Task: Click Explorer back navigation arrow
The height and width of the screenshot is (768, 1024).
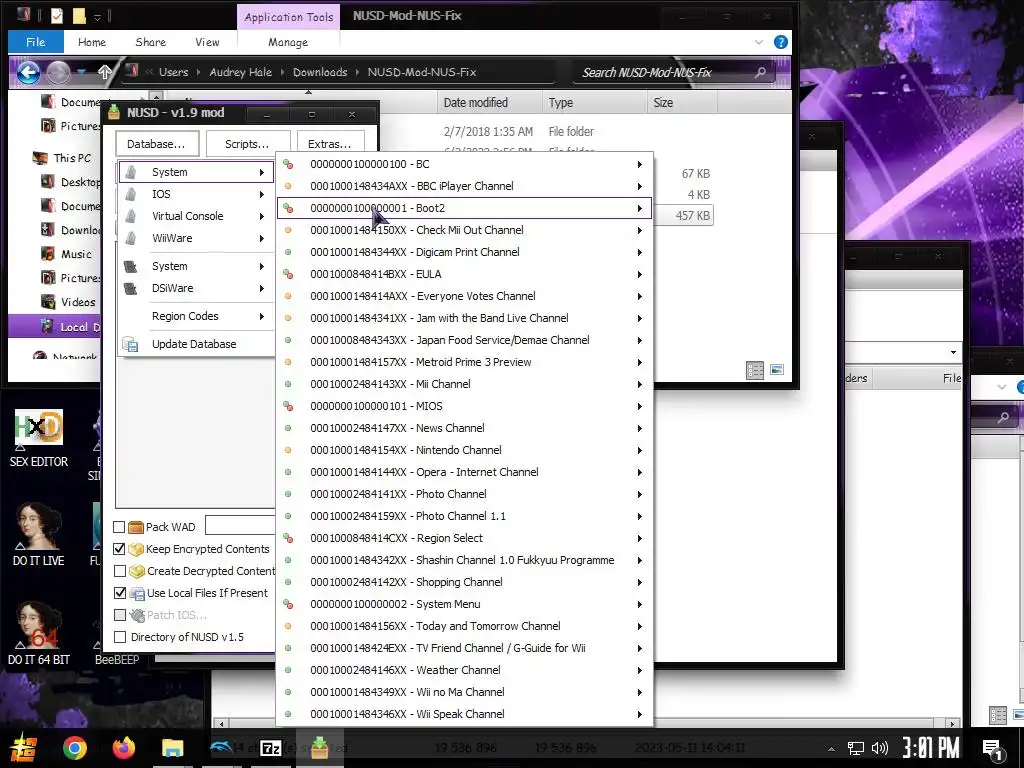Action: (x=28, y=72)
